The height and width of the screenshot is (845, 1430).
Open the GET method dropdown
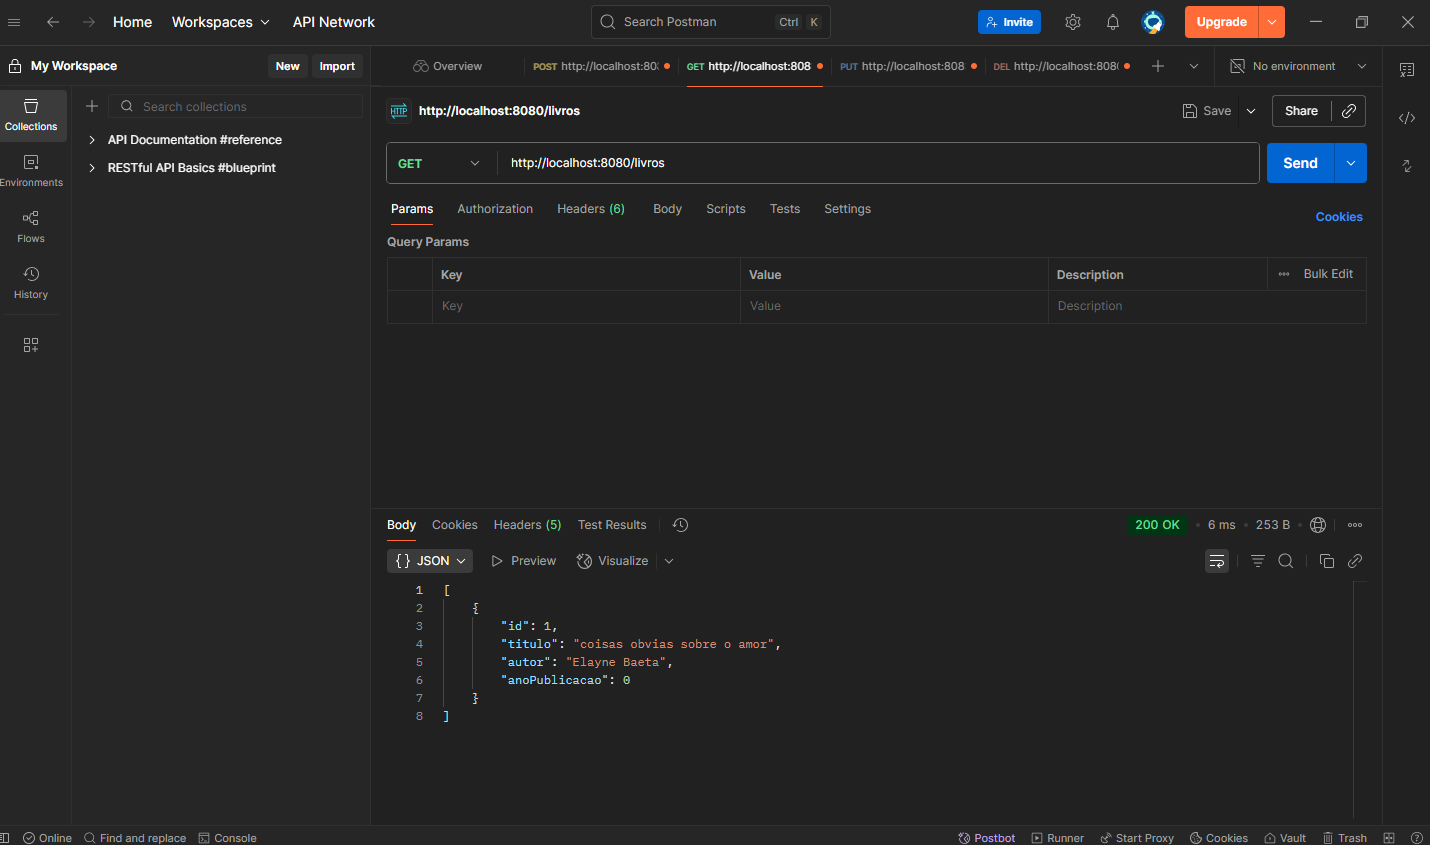tap(438, 163)
